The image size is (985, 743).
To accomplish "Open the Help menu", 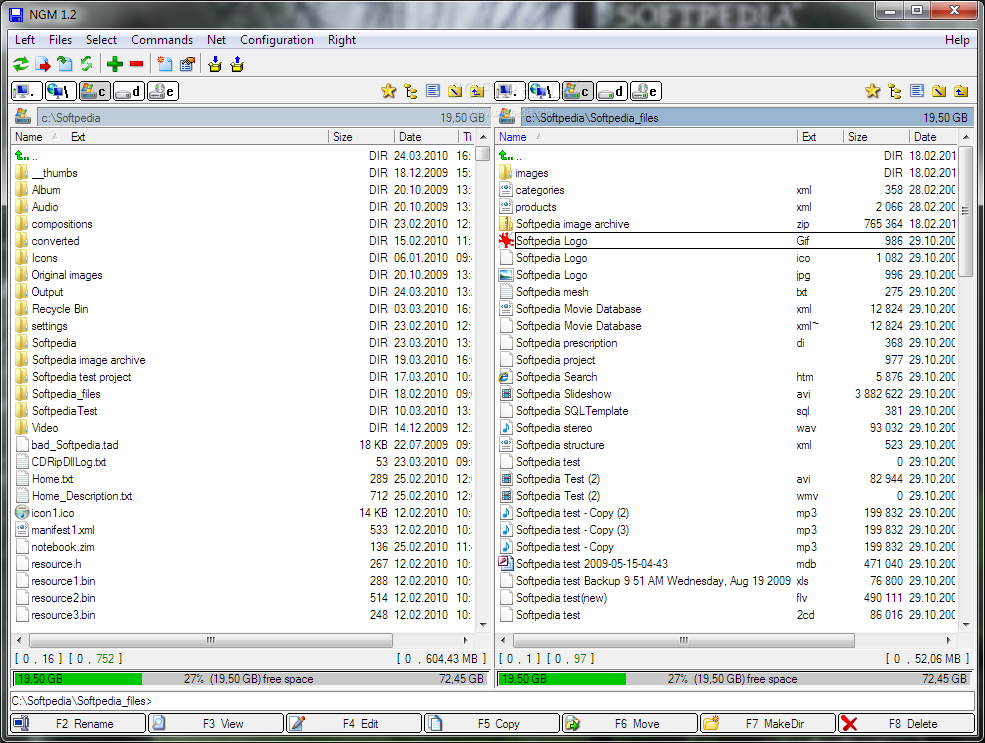I will pyautogui.click(x=957, y=40).
